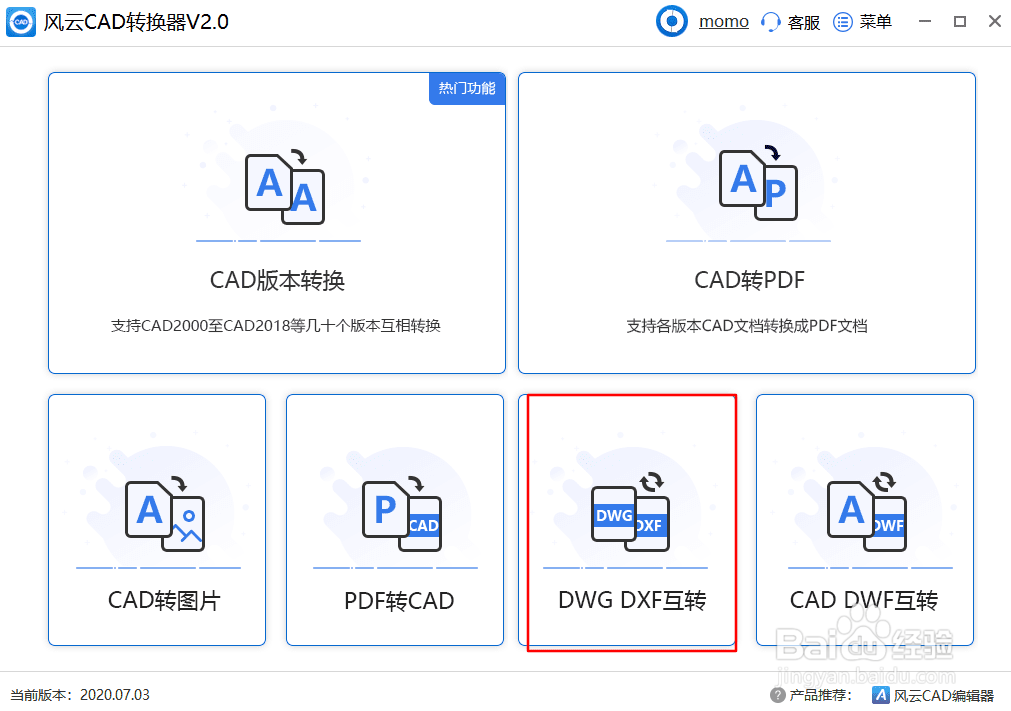Open the DWG DXF互转 converter

[x=630, y=520]
